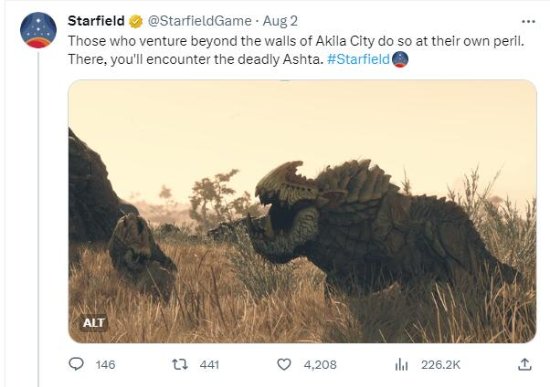Retweet using the arrows icon
This screenshot has height=387, width=550.
click(x=180, y=365)
